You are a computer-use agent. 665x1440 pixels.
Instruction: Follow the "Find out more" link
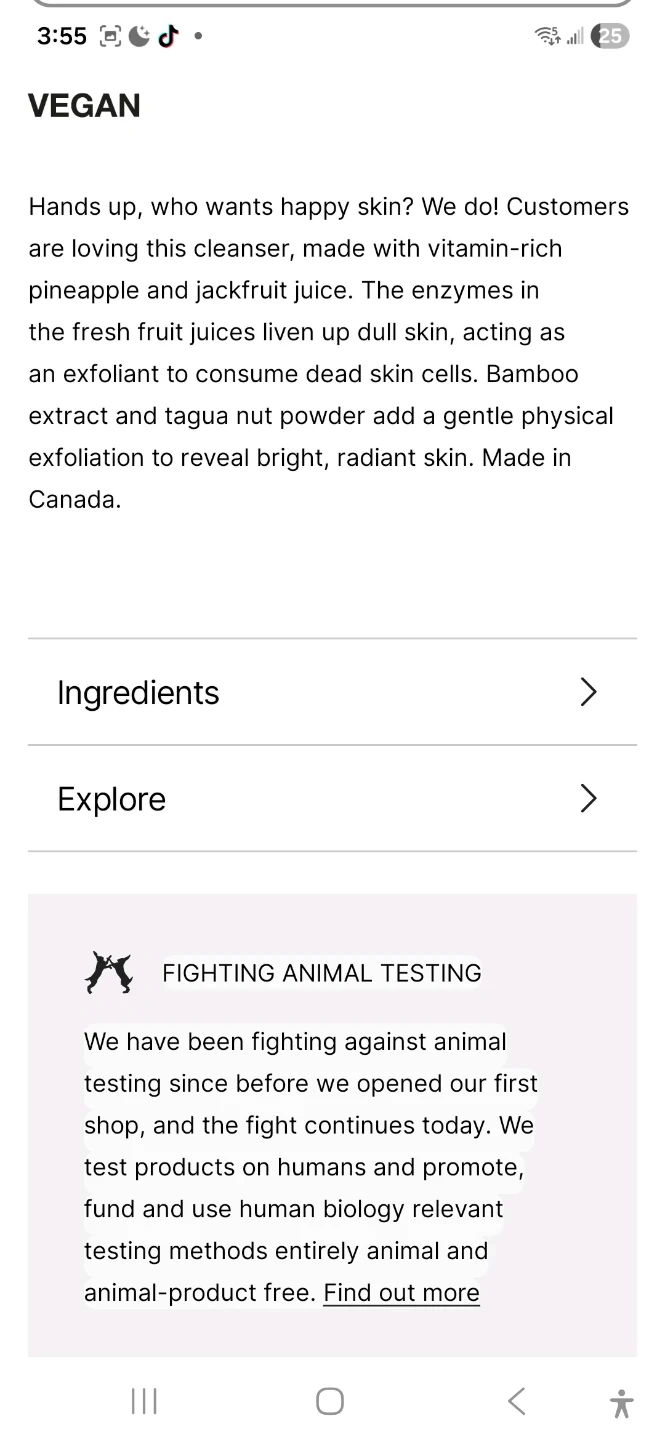click(x=401, y=1293)
